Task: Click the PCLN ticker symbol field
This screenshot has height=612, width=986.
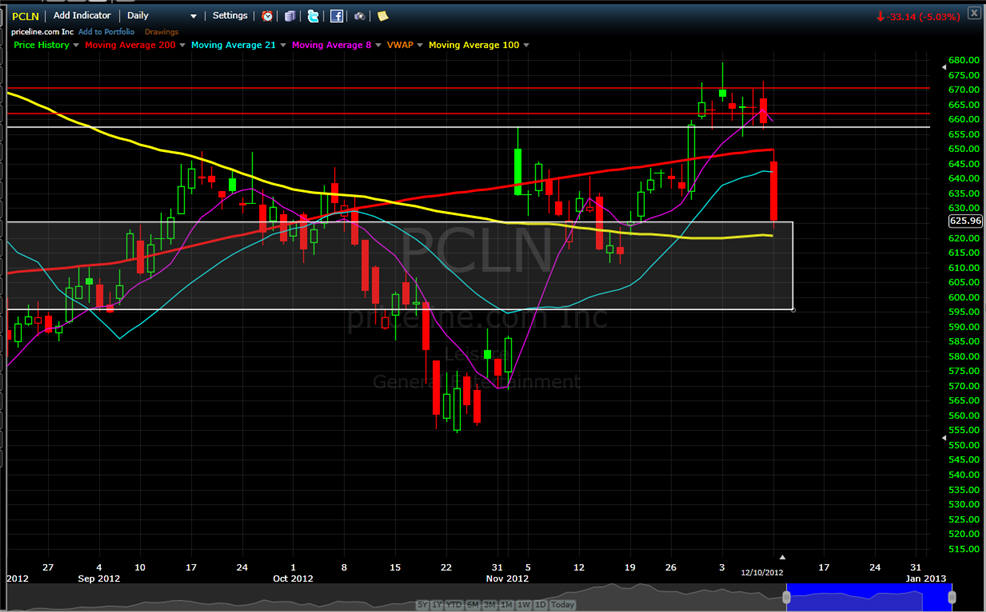Action: point(25,16)
